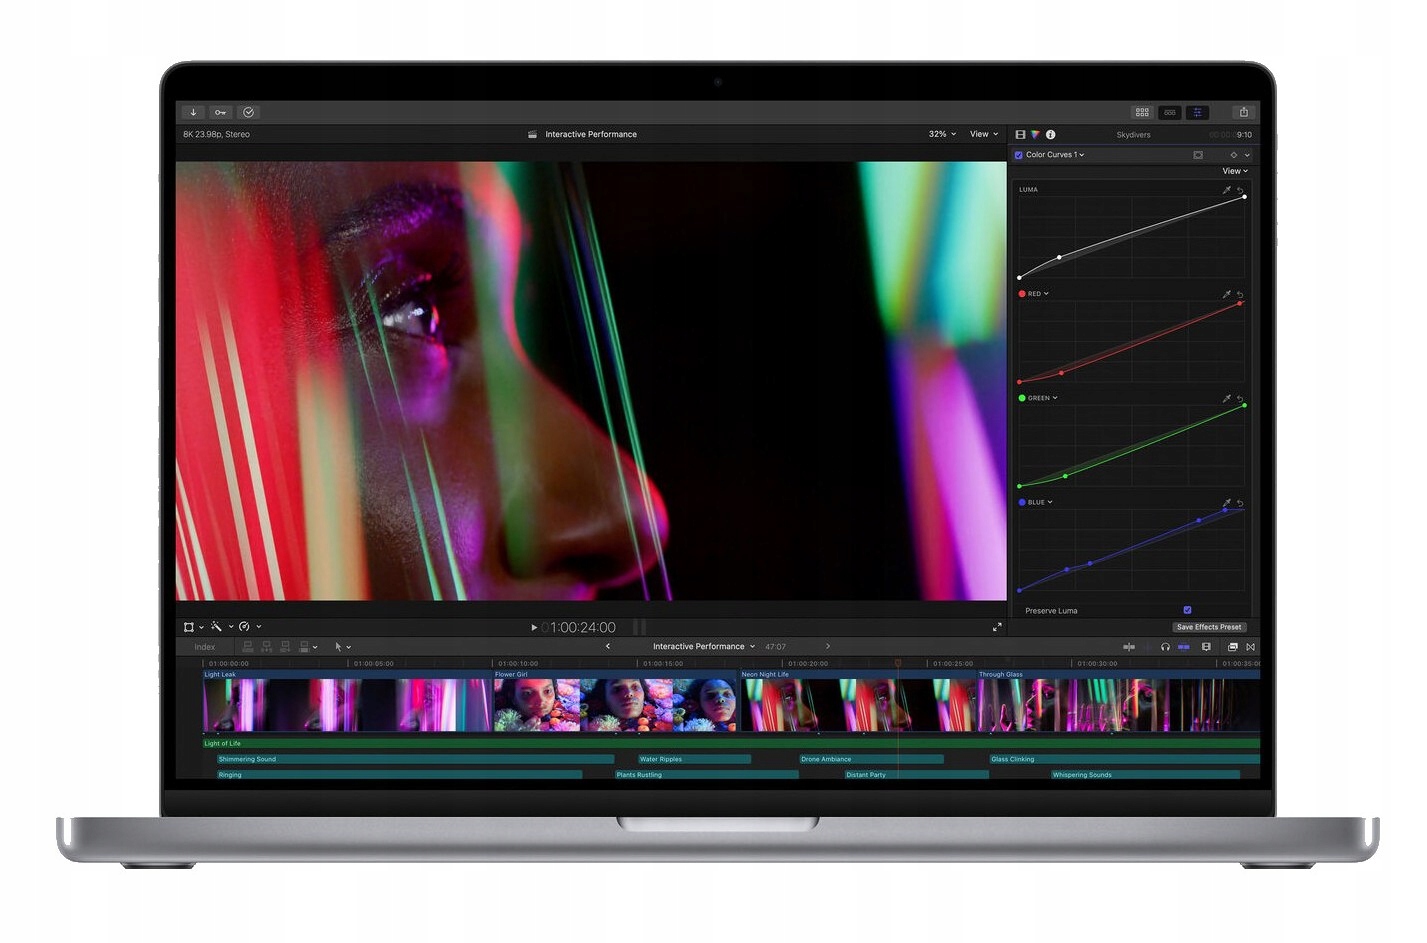Image resolution: width=1427 pixels, height=943 pixels.
Task: Toggle the Inspector sliders button
Action: click(x=1198, y=112)
